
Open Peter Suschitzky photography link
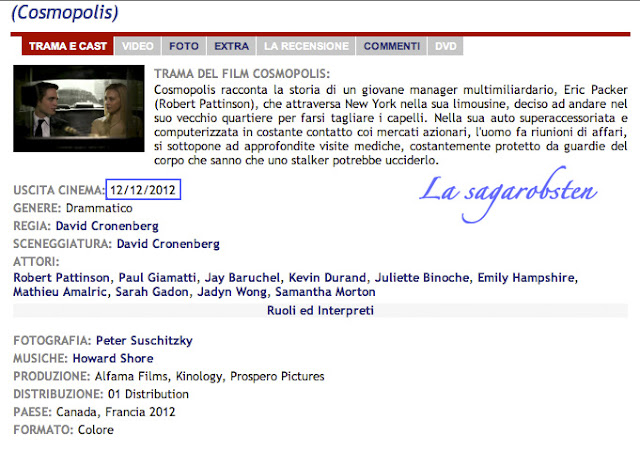pyautogui.click(x=144, y=340)
